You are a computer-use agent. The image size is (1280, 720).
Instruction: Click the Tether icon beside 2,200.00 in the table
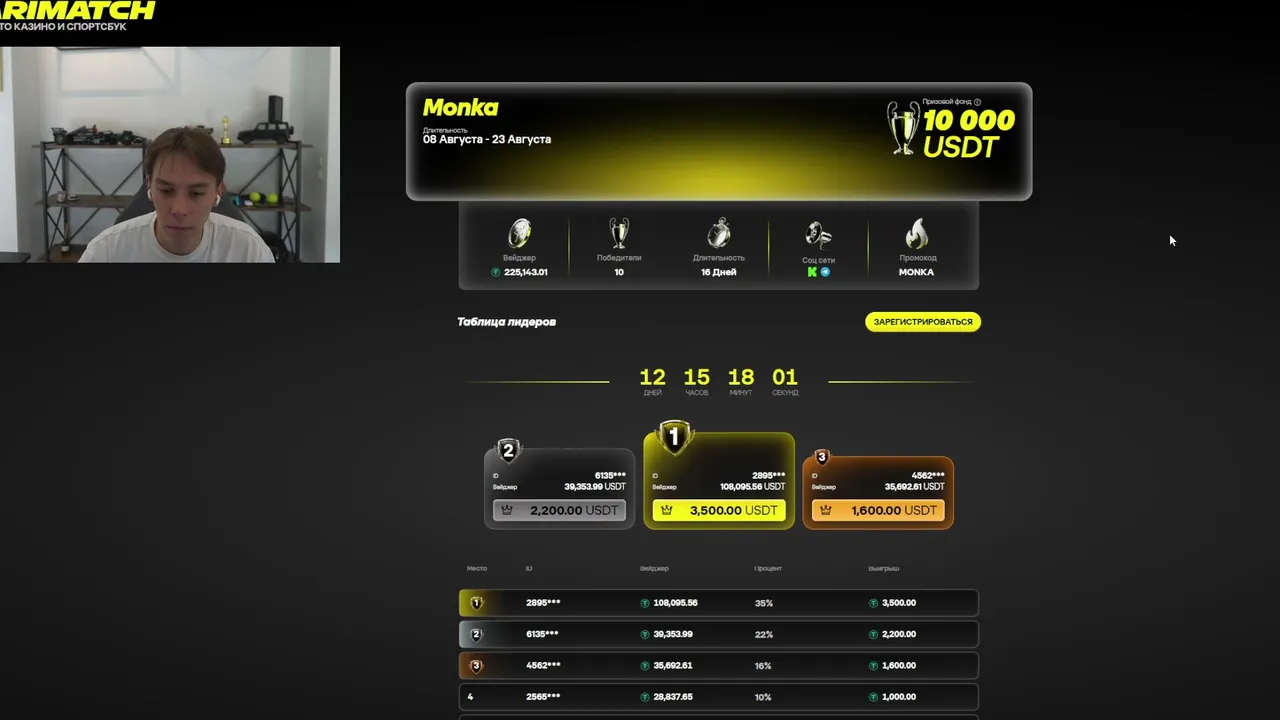coord(874,634)
